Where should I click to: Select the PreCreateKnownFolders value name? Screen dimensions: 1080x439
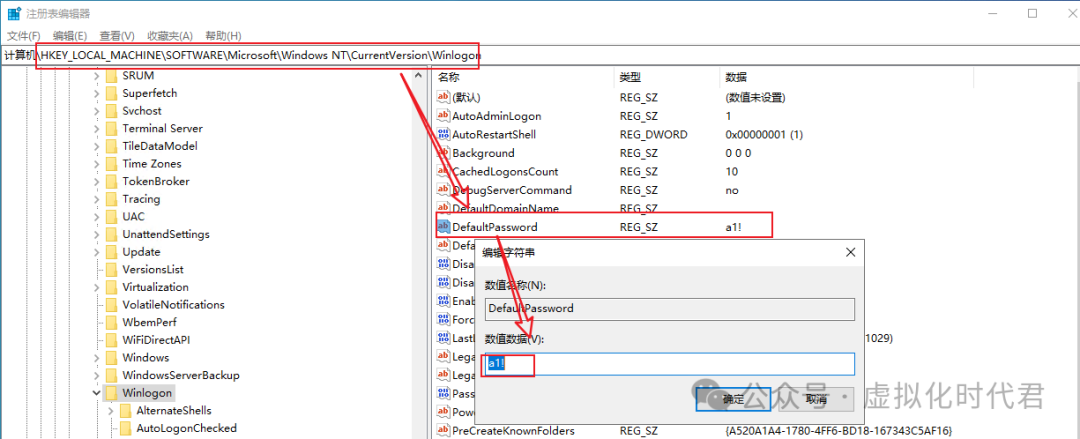(x=513, y=431)
